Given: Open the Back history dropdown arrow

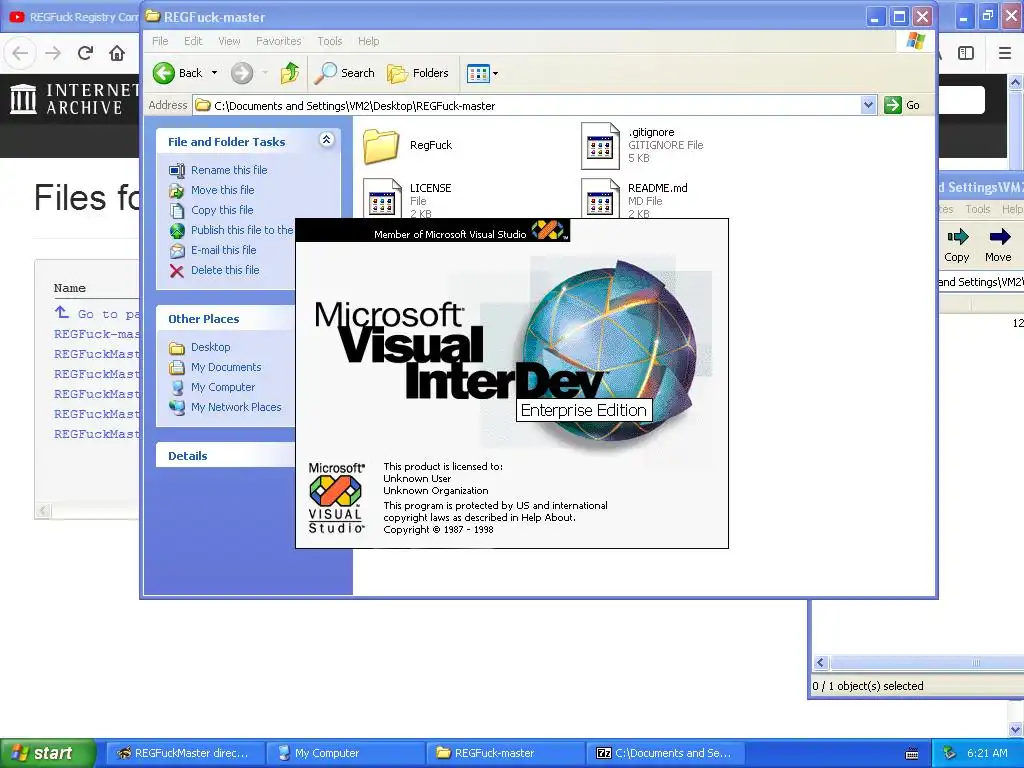Looking at the screenshot, I should coord(214,73).
